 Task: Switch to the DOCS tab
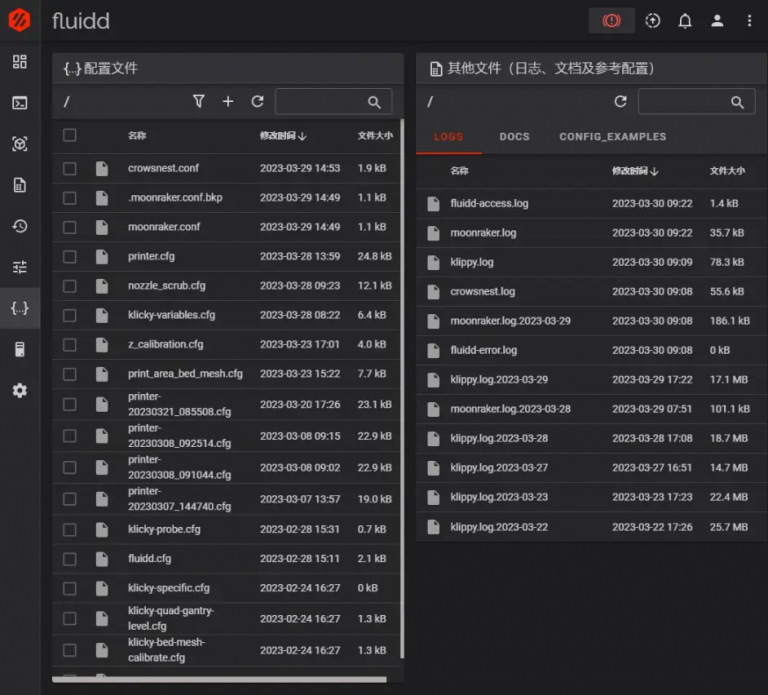[x=514, y=137]
